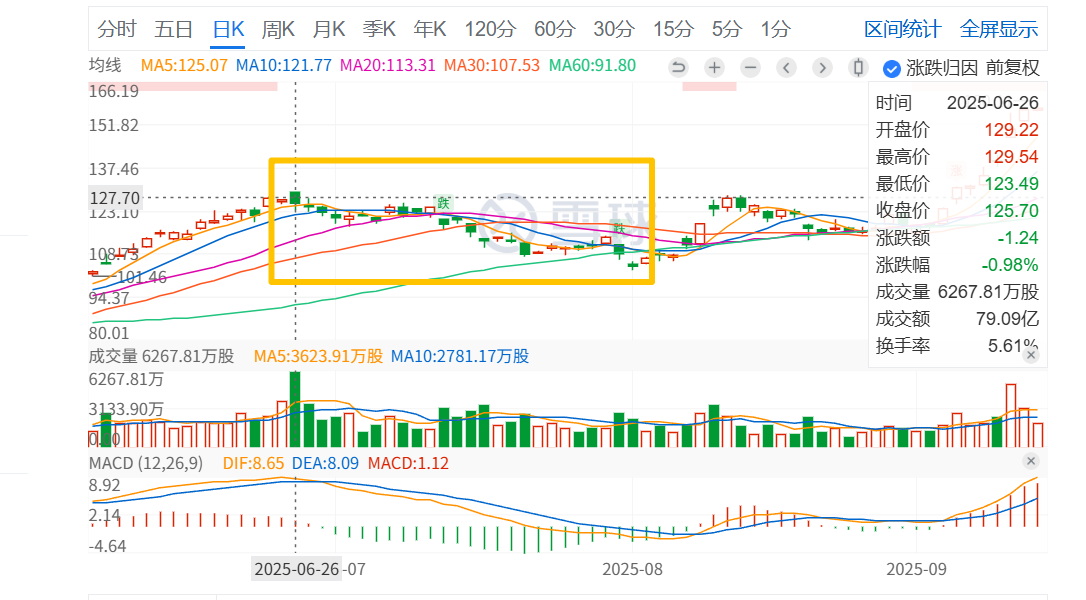This screenshot has width=1086, height=600.
Task: Close the MACD indicator panel
Action: tap(1031, 461)
